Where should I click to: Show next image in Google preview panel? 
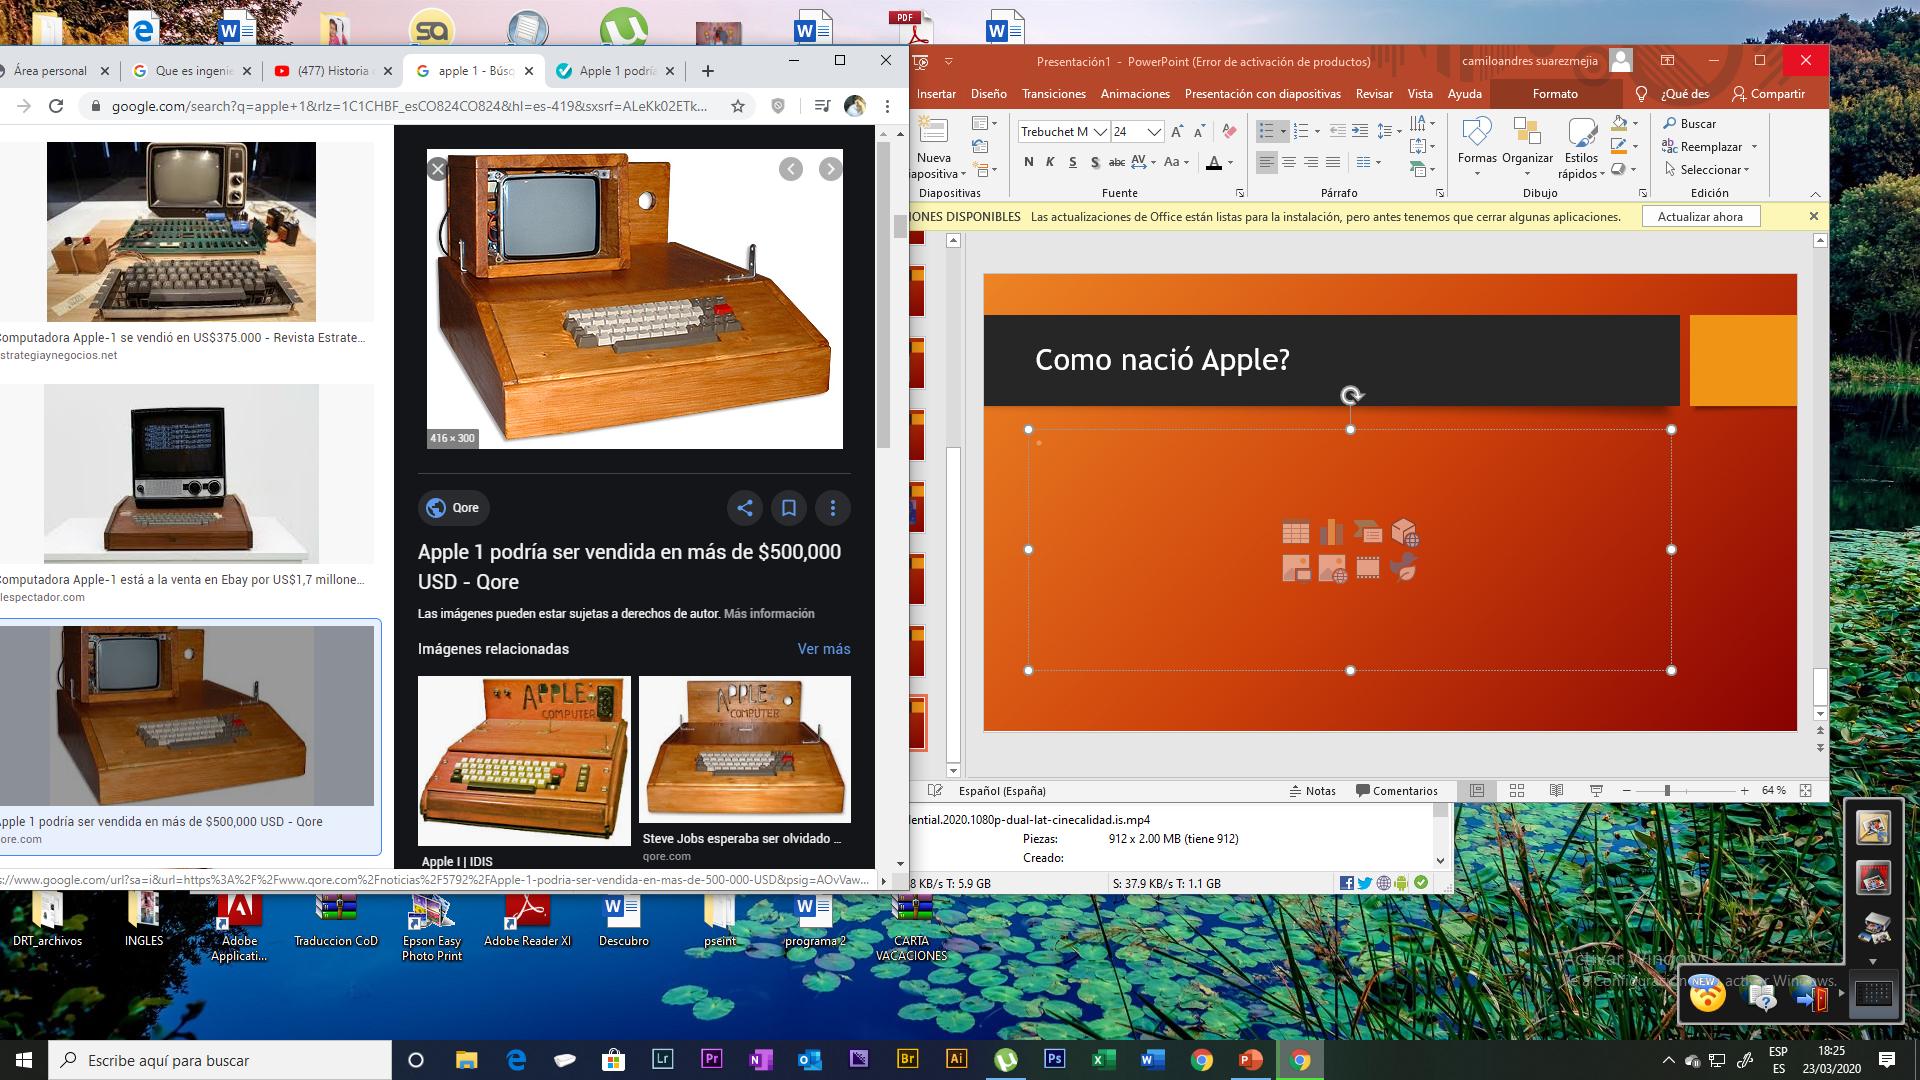tap(830, 169)
